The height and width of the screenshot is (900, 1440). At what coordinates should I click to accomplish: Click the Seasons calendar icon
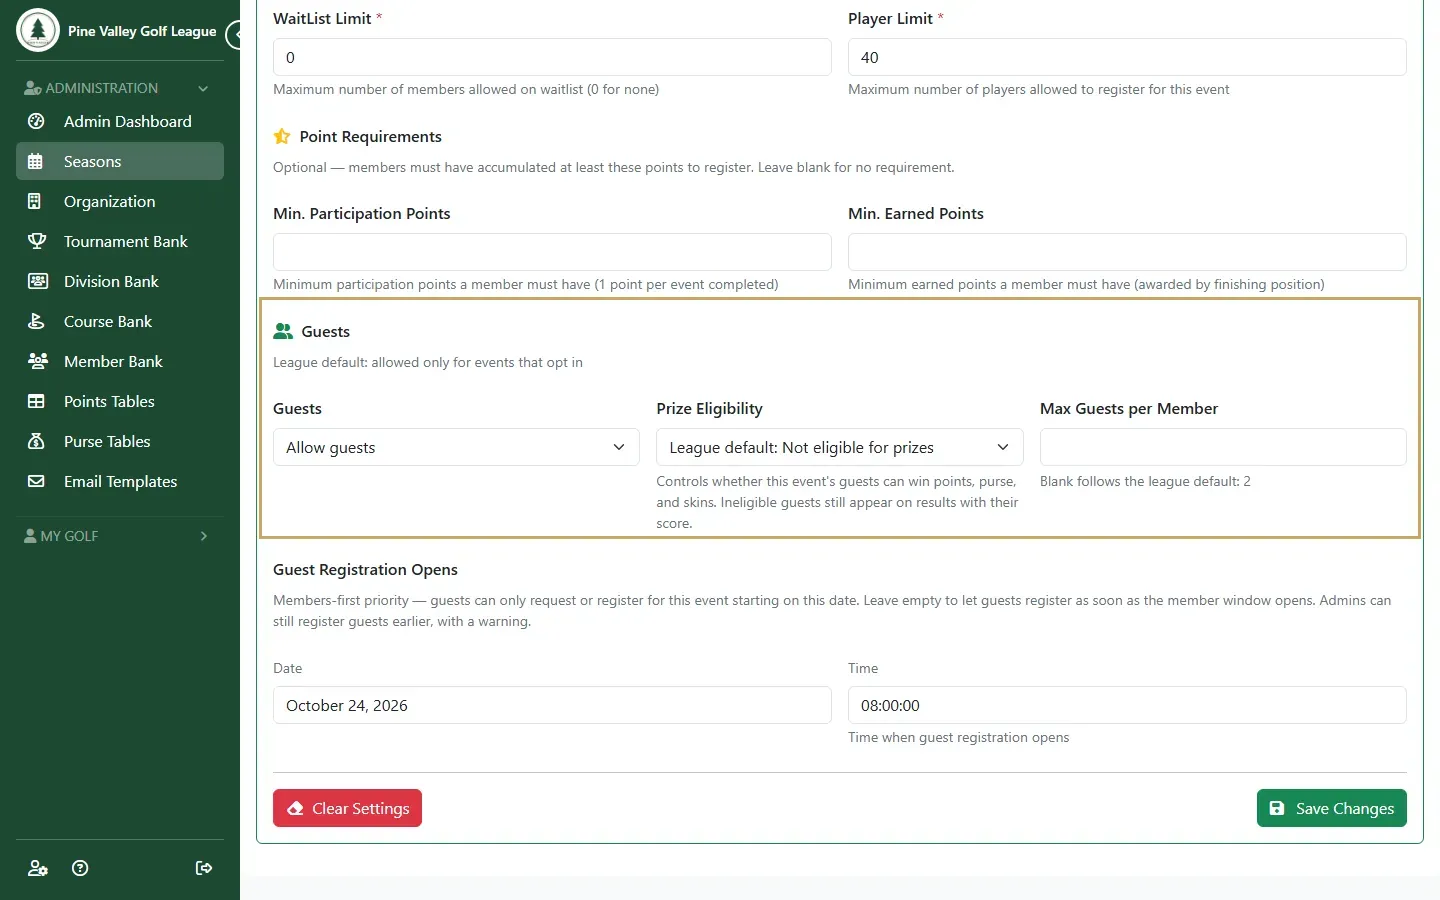[36, 161]
